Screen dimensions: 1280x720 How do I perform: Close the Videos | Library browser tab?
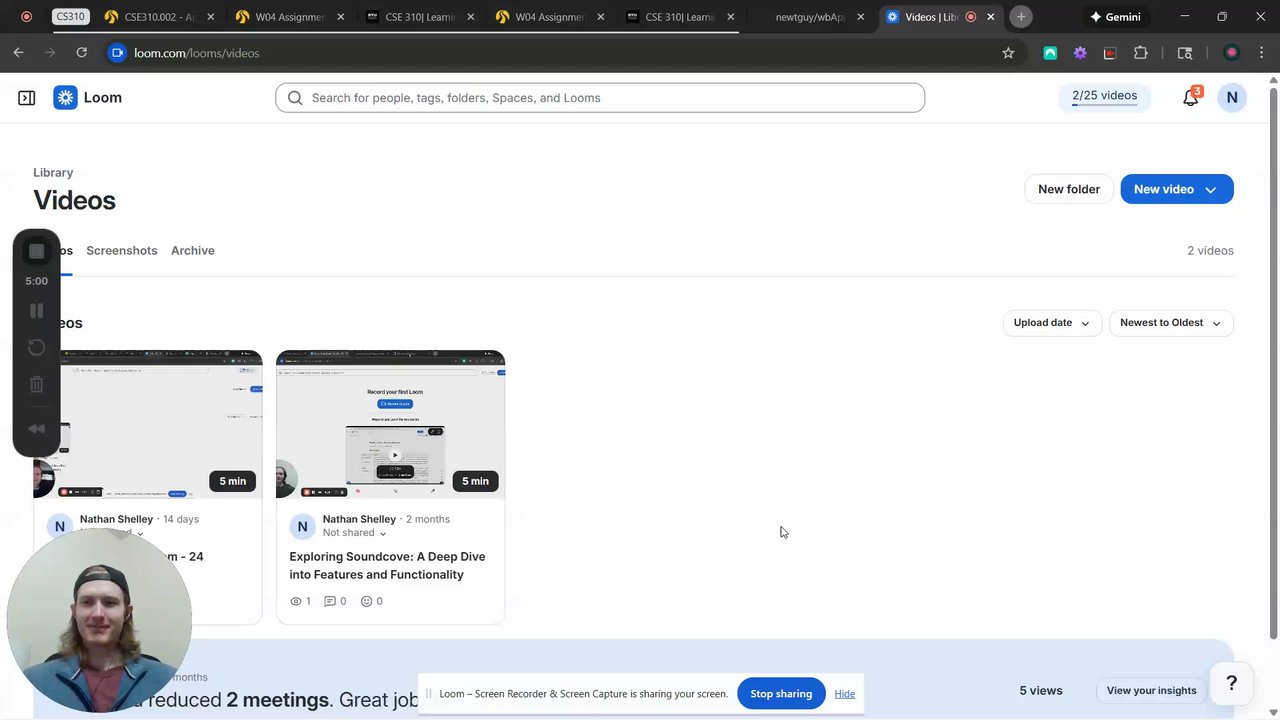click(991, 17)
